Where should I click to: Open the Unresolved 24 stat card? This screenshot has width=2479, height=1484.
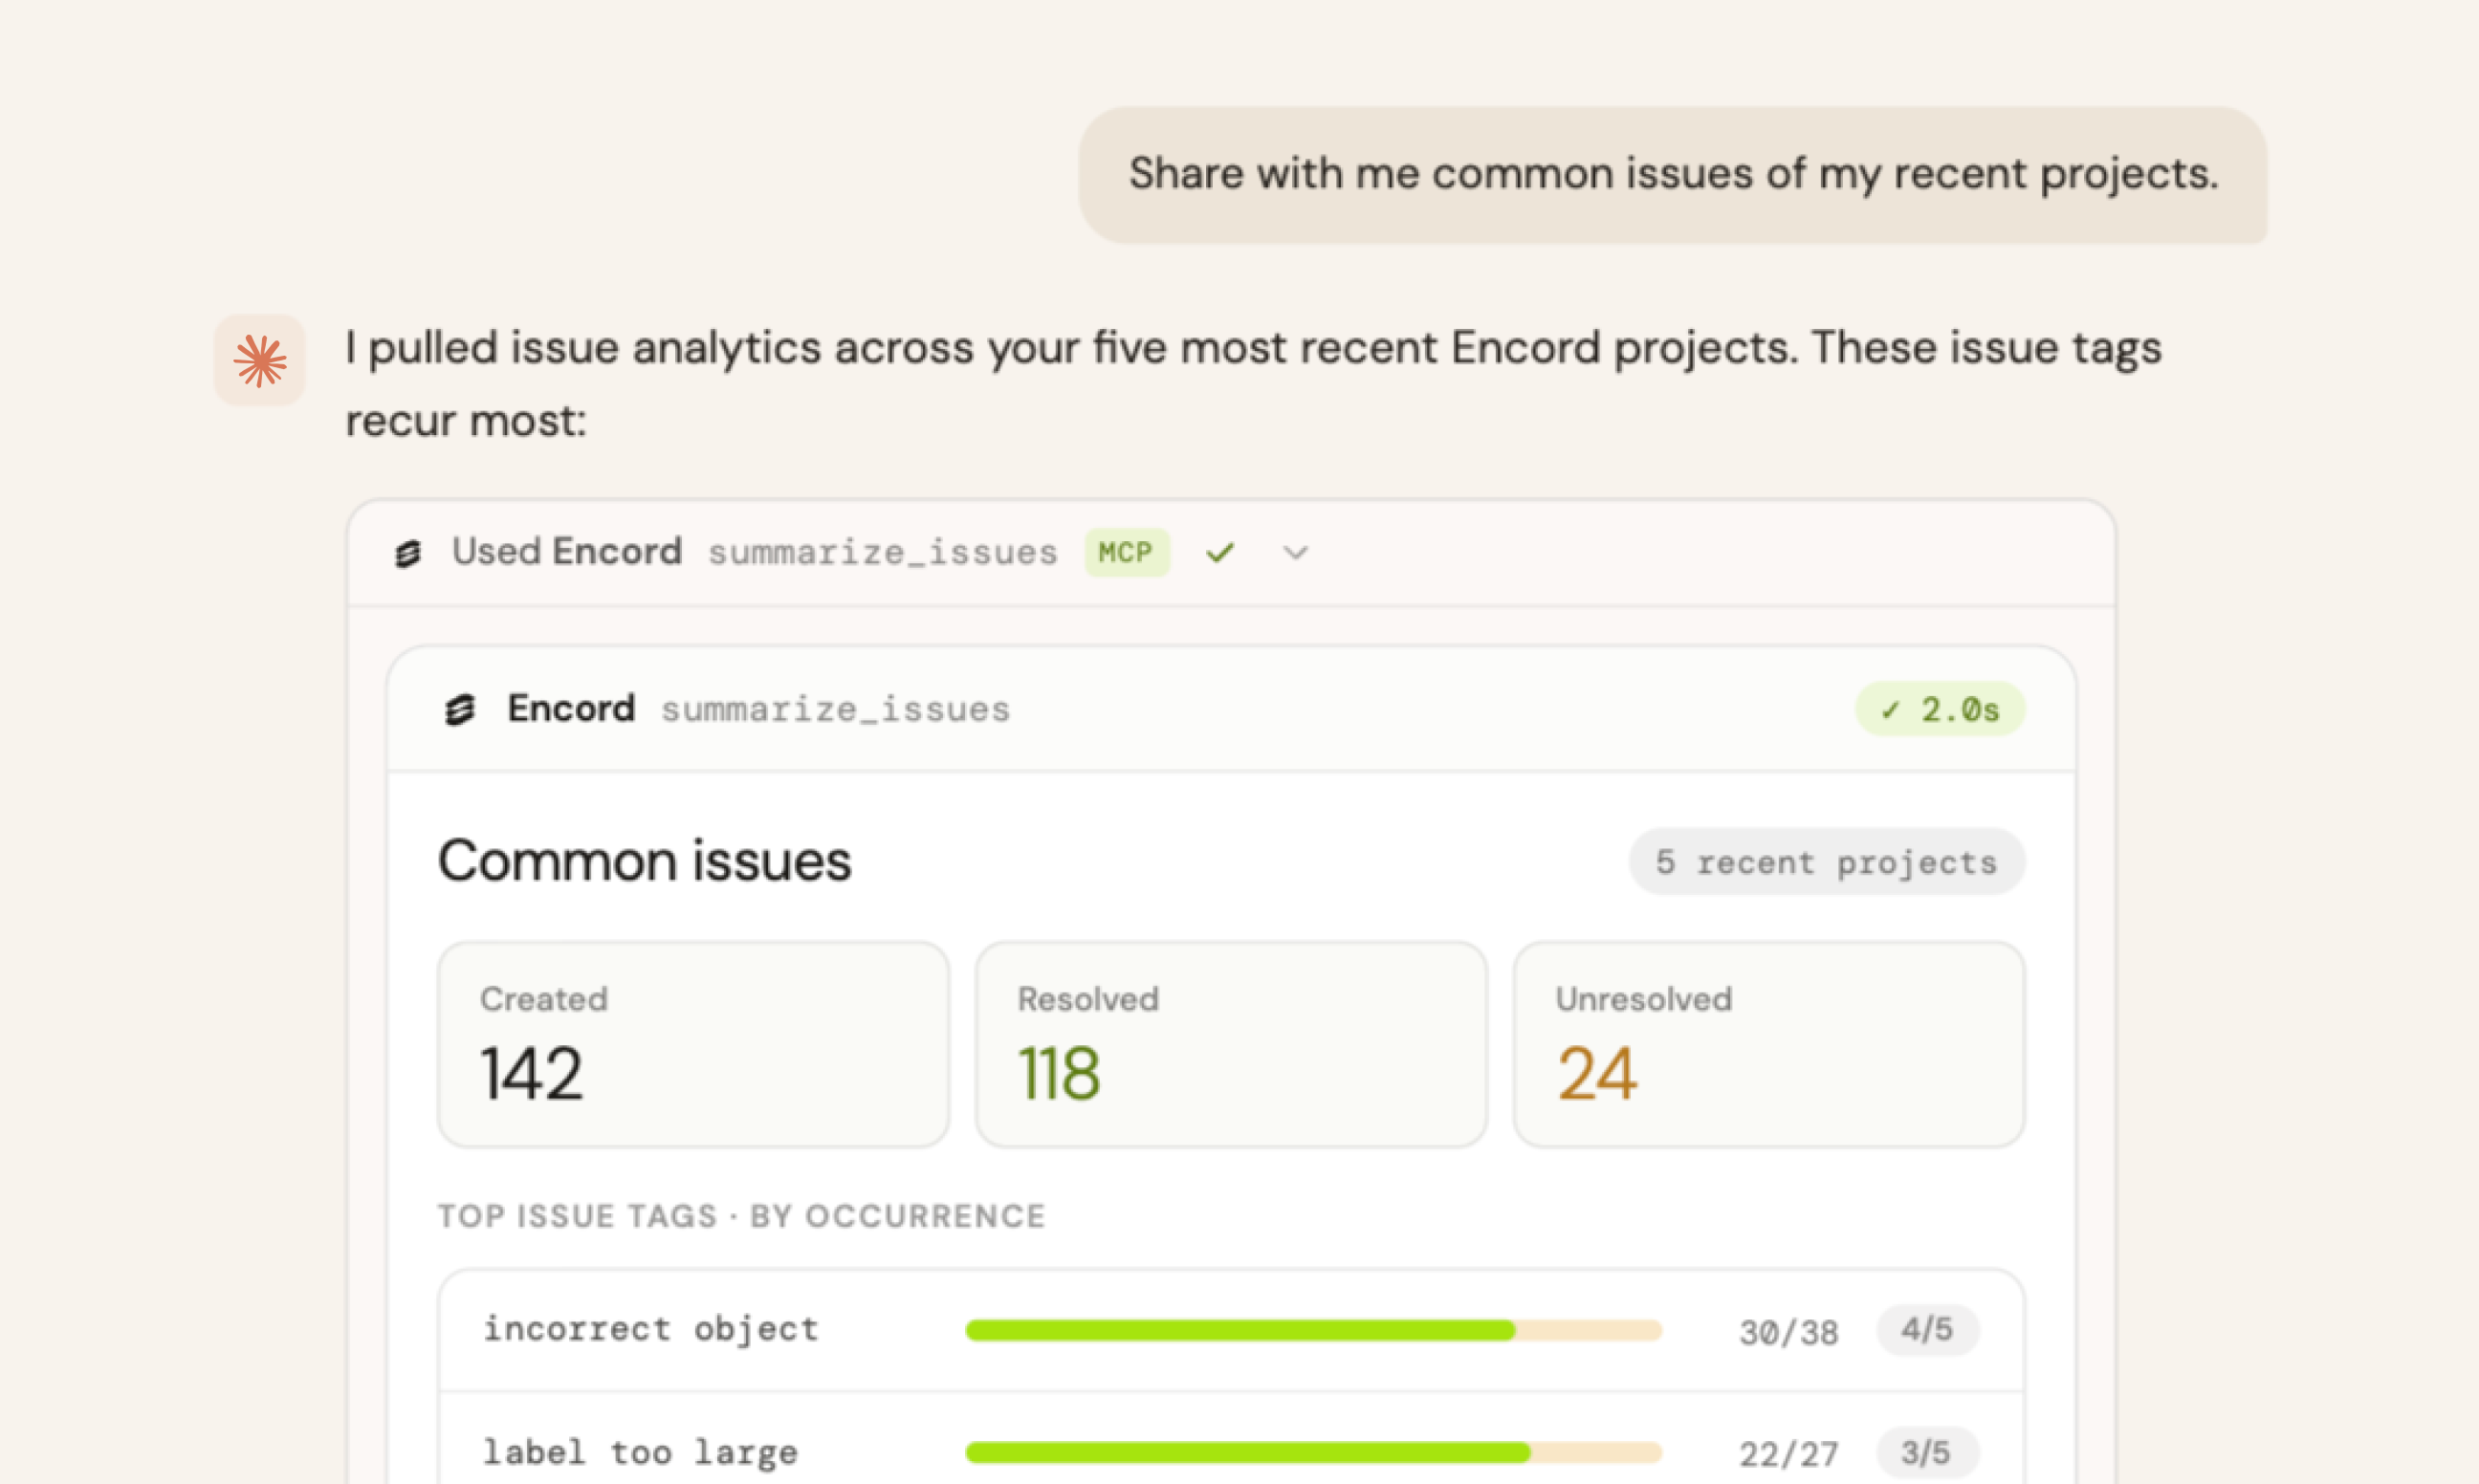[1769, 1044]
